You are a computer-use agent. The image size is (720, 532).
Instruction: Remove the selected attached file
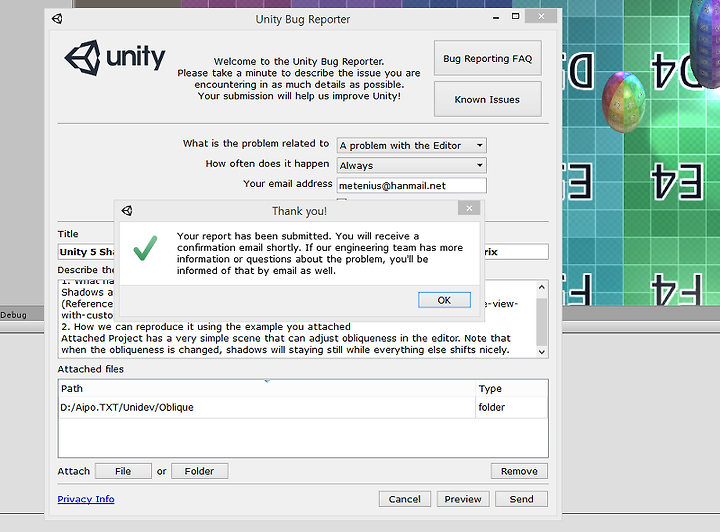point(519,471)
